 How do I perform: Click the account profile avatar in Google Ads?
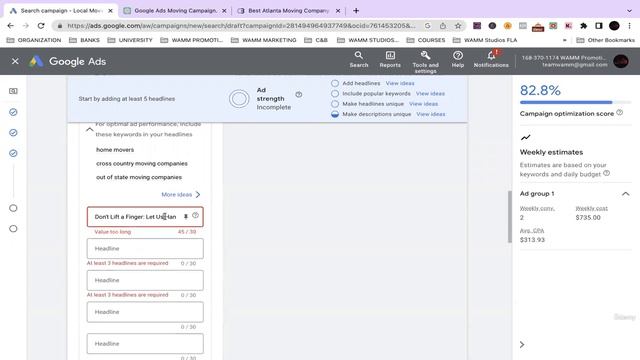[x=621, y=61]
